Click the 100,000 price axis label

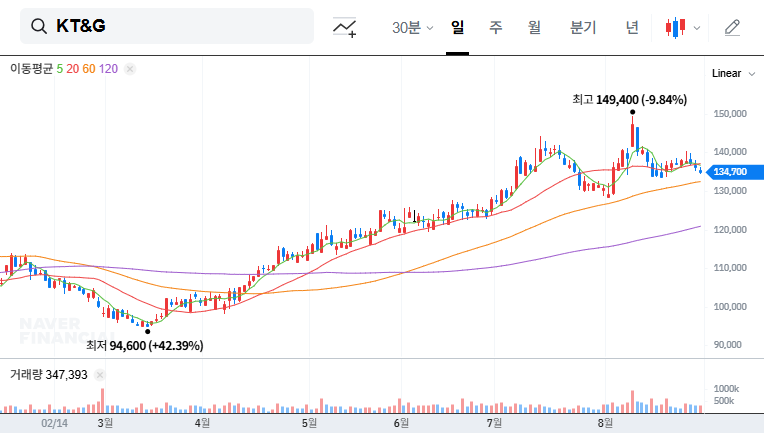click(730, 307)
